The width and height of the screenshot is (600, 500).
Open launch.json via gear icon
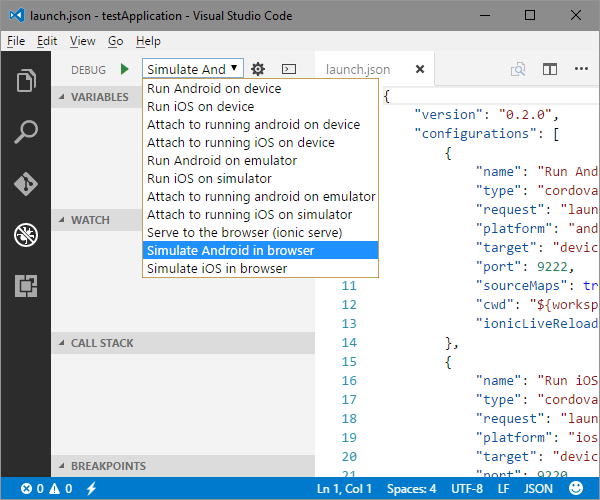(x=258, y=69)
